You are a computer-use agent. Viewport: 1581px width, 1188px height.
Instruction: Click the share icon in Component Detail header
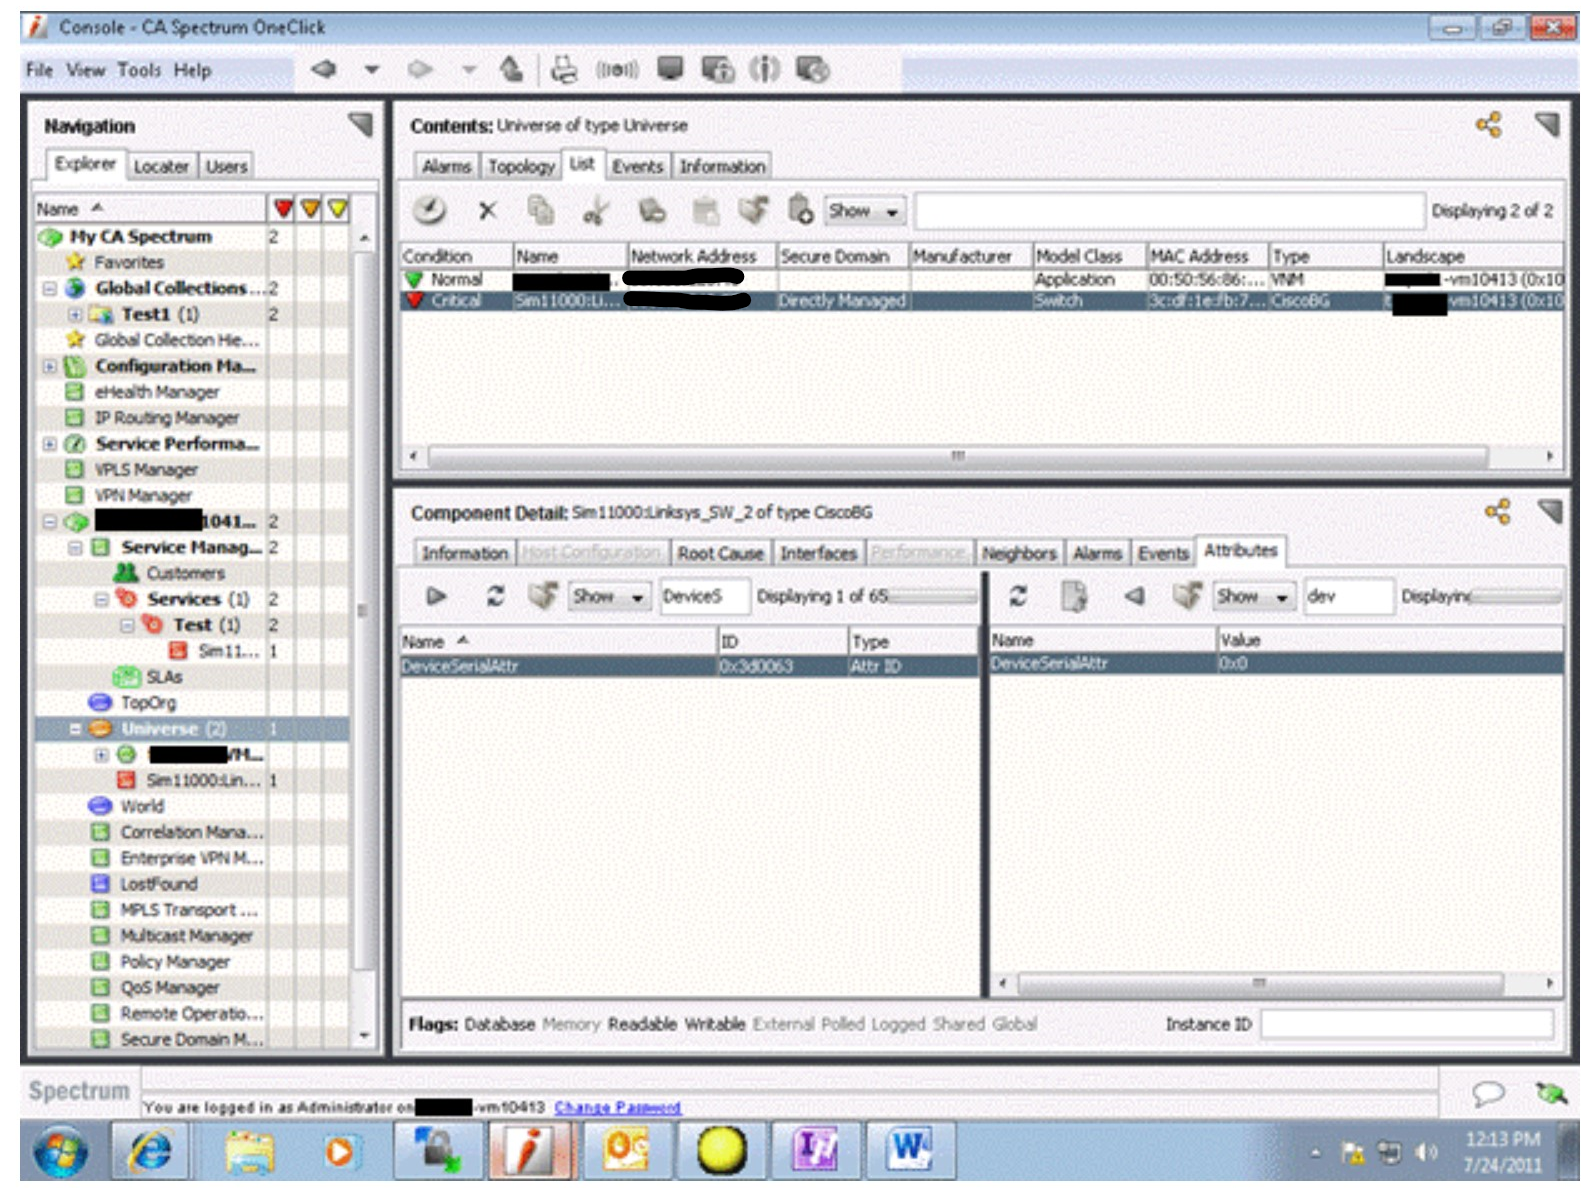click(x=1497, y=512)
